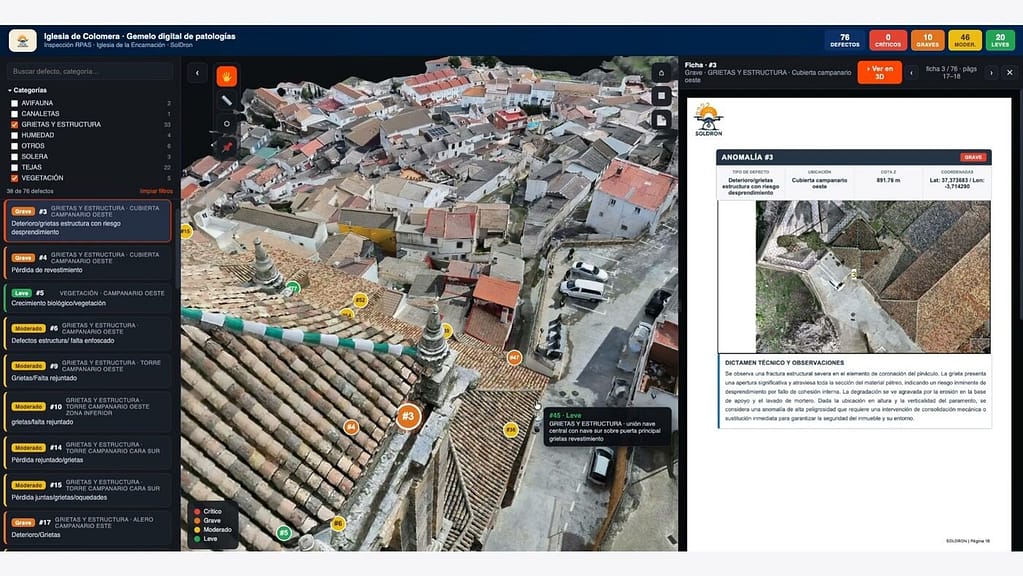The width and height of the screenshot is (1023, 576).
Task: Filter by 0 Críticos badge
Action: (888, 40)
